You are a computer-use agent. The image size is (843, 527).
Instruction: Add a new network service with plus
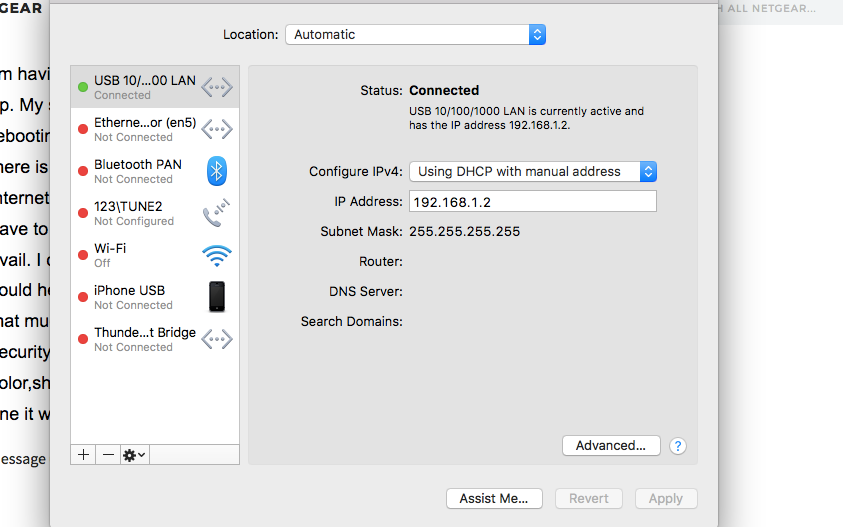pos(83,454)
